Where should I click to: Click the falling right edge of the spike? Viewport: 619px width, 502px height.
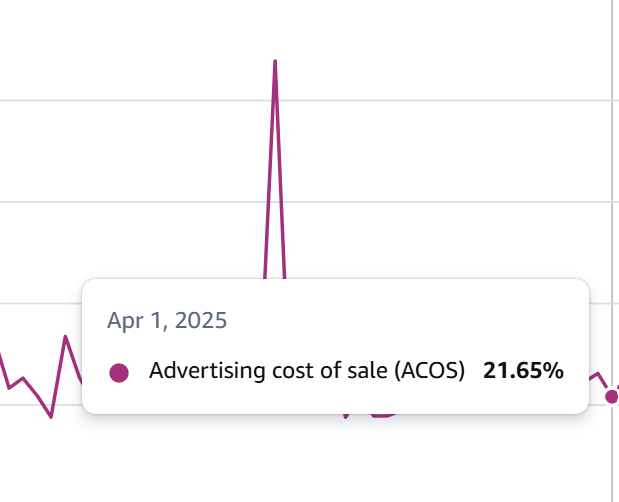(x=280, y=170)
